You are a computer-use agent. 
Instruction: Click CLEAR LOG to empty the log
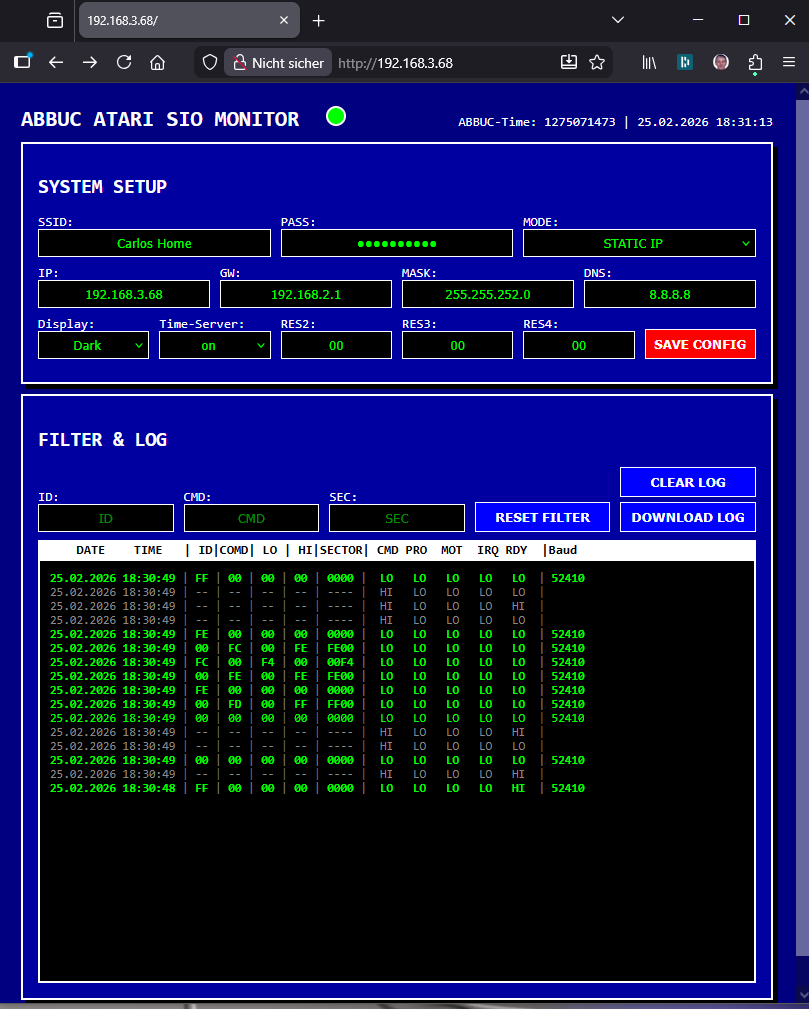coord(687,482)
